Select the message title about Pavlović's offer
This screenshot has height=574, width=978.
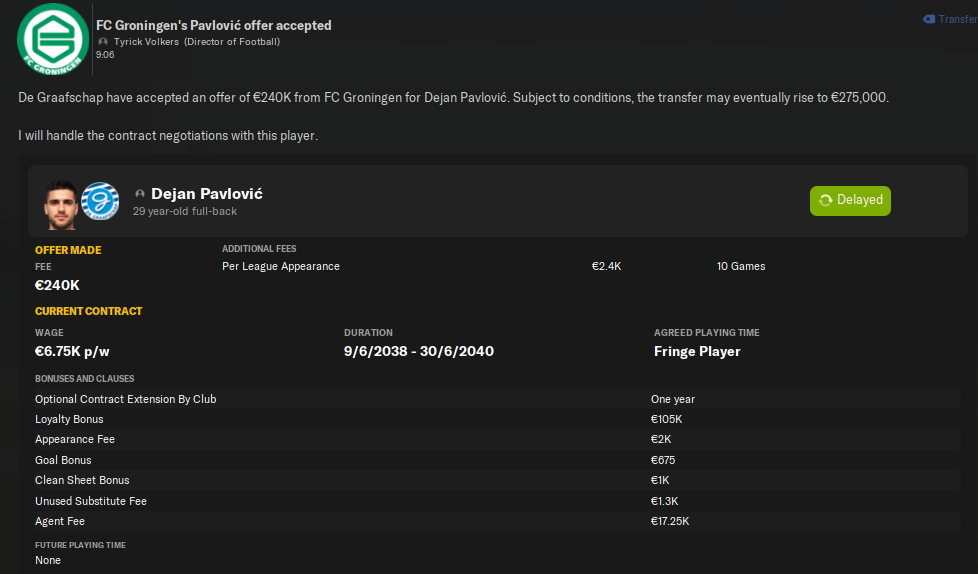213,25
